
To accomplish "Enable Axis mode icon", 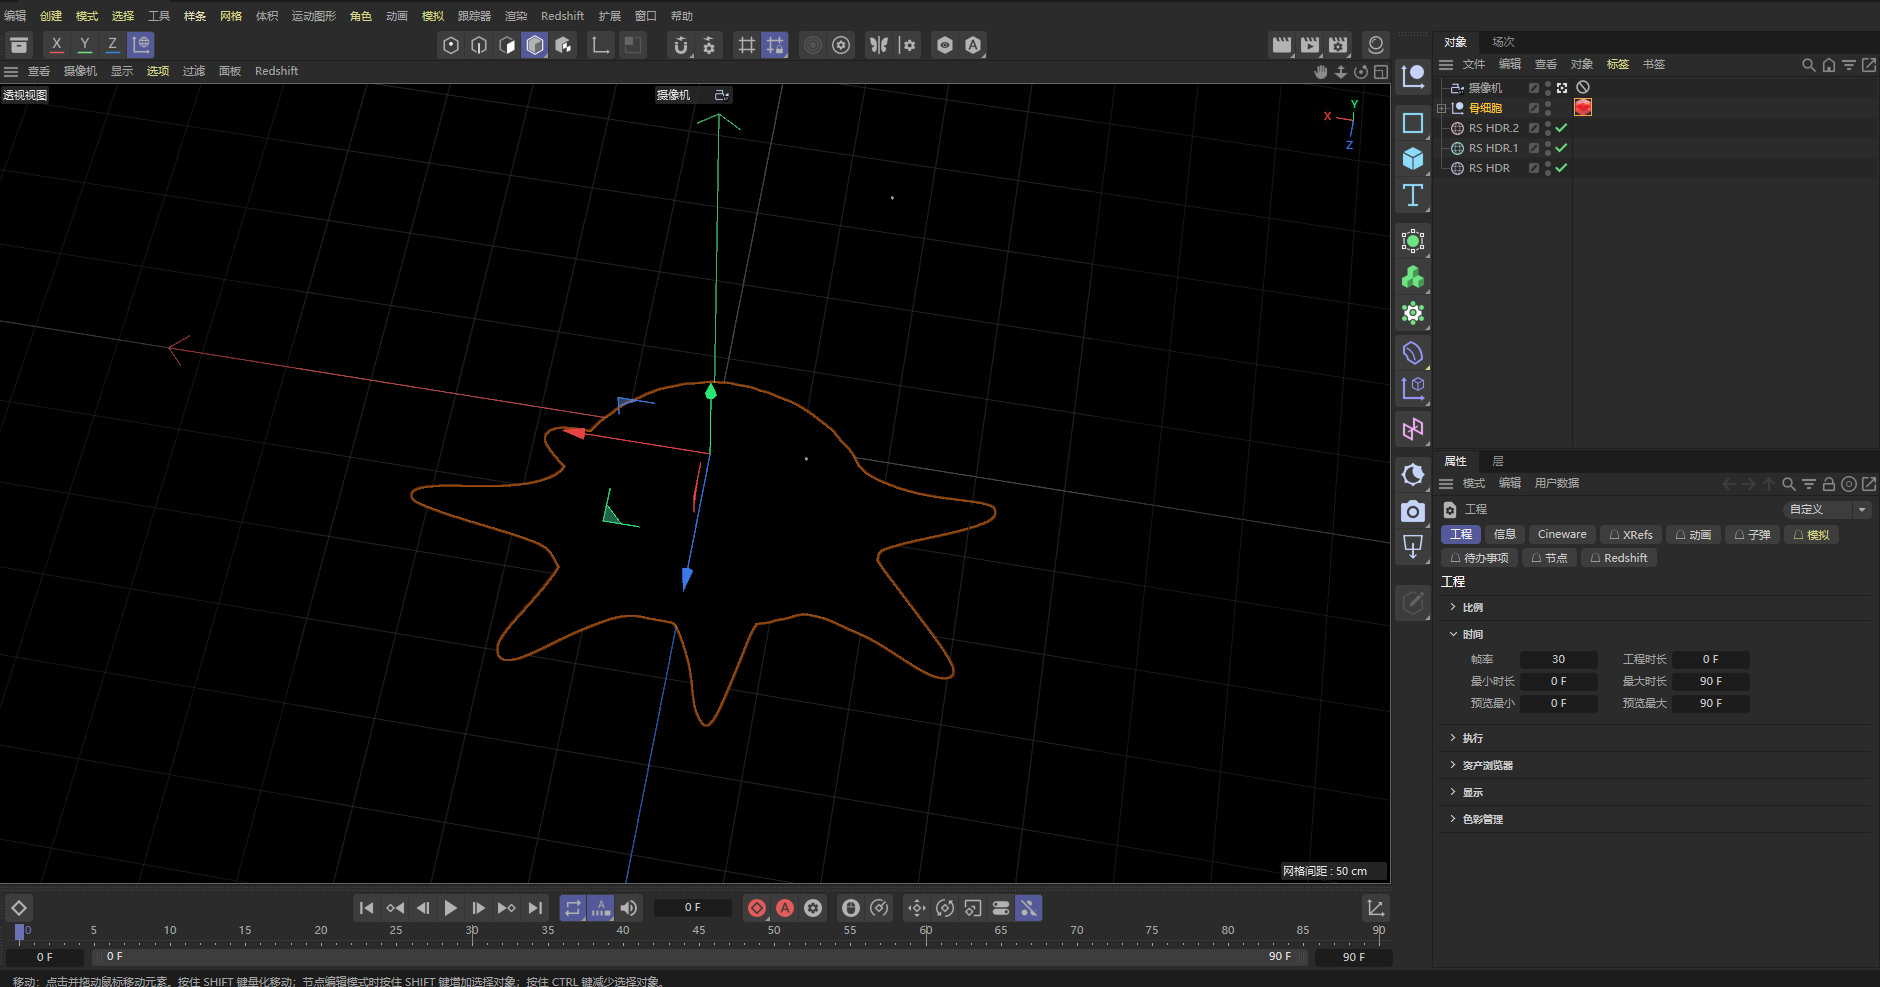I will pos(600,45).
